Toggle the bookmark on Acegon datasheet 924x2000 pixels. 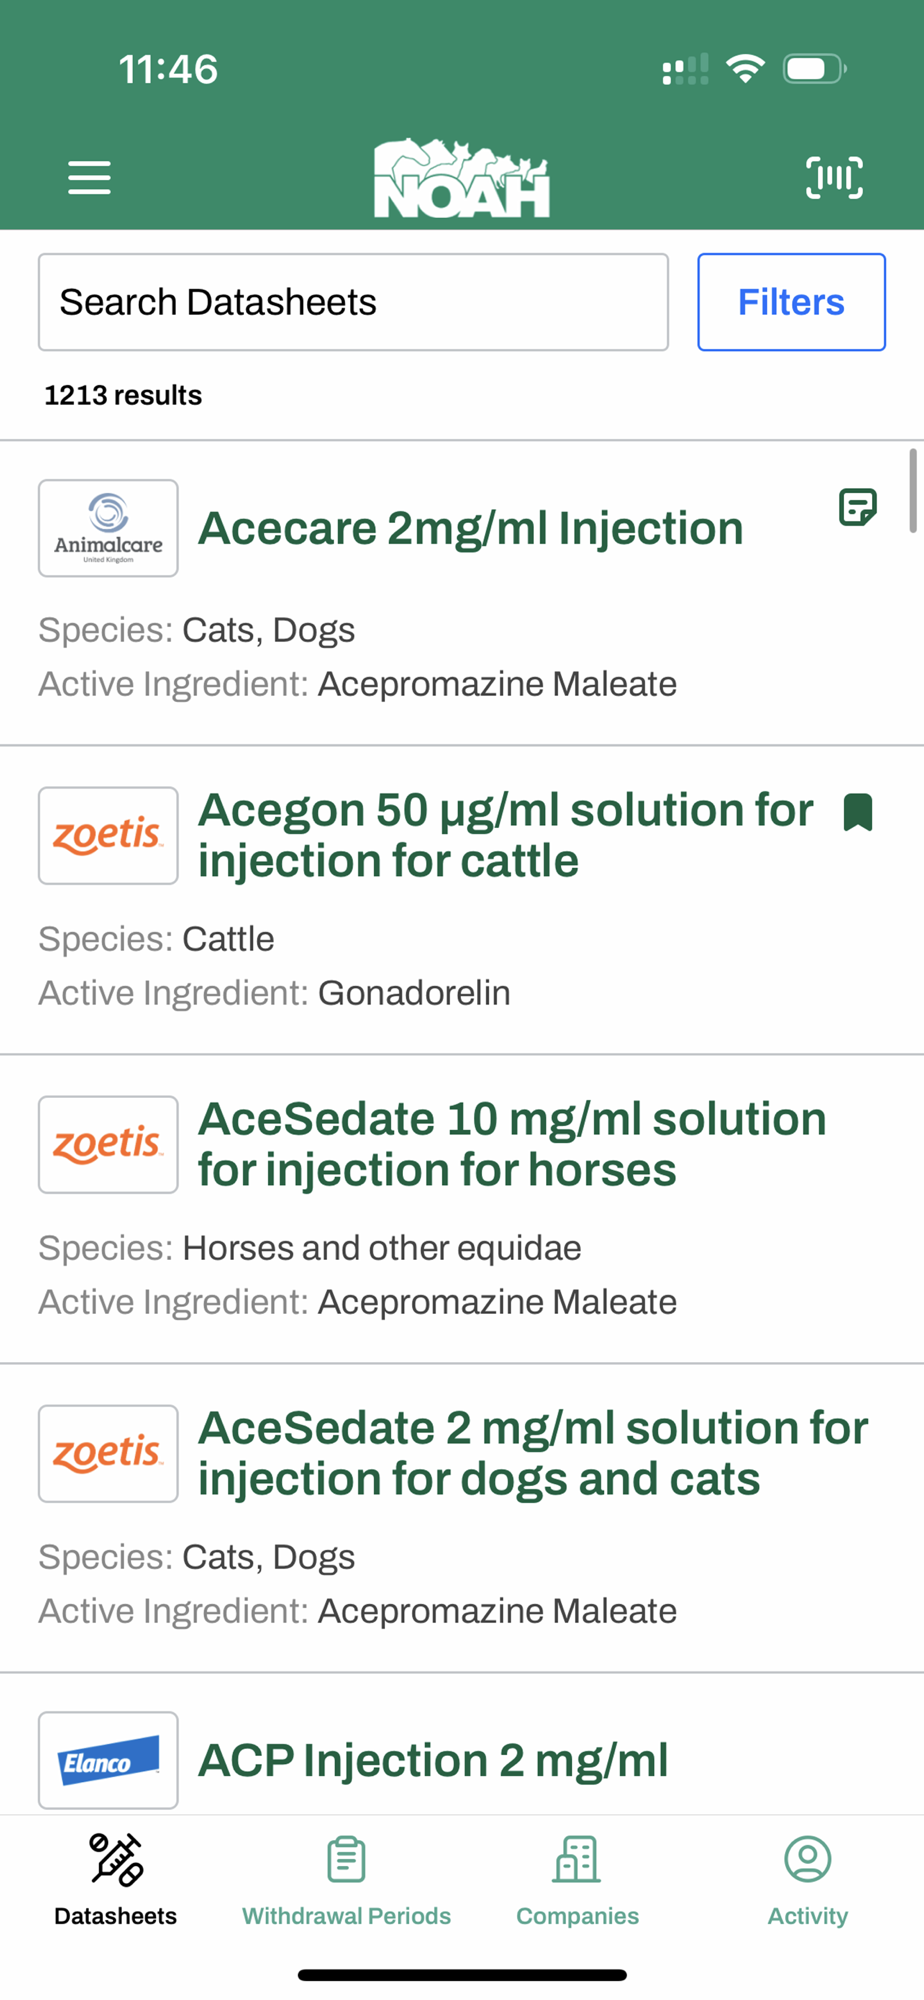pyautogui.click(x=858, y=812)
